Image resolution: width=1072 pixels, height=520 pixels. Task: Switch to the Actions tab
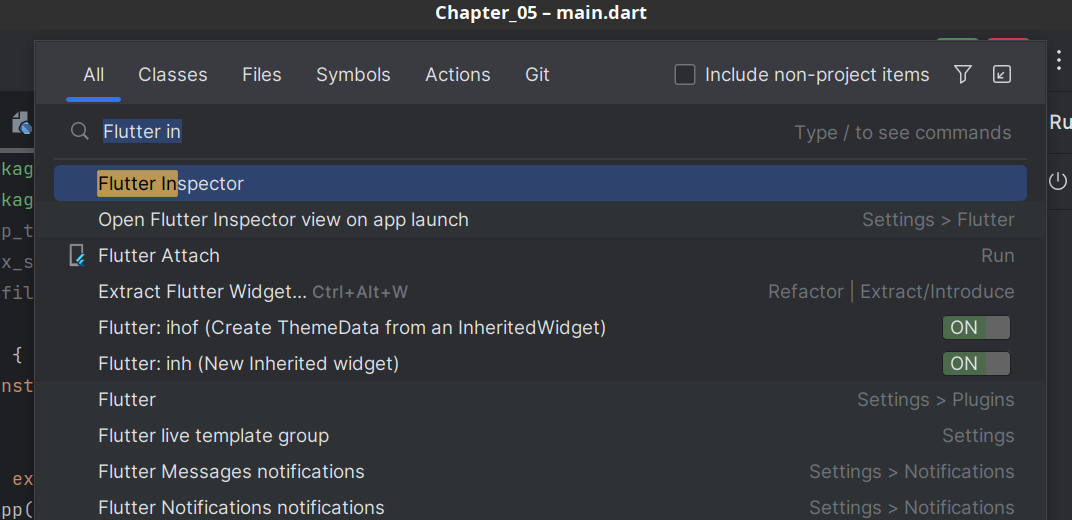tap(458, 74)
